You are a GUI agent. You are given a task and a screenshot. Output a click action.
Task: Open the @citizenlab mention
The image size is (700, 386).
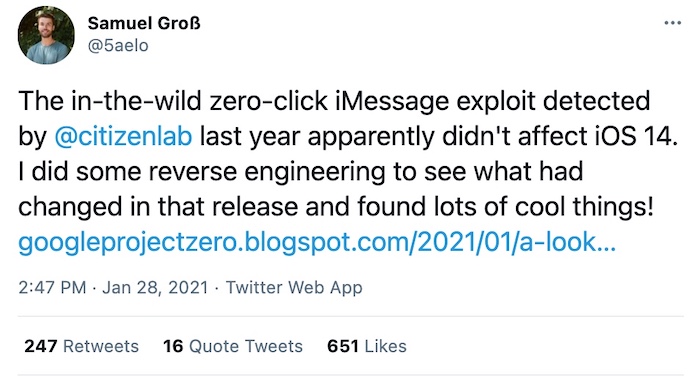(x=123, y=136)
